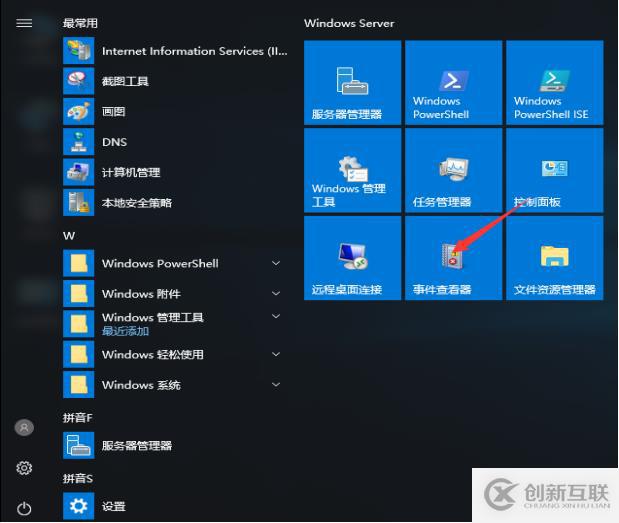Click the power button in left sidebar
Screen dimensions: 619x523
(24, 508)
